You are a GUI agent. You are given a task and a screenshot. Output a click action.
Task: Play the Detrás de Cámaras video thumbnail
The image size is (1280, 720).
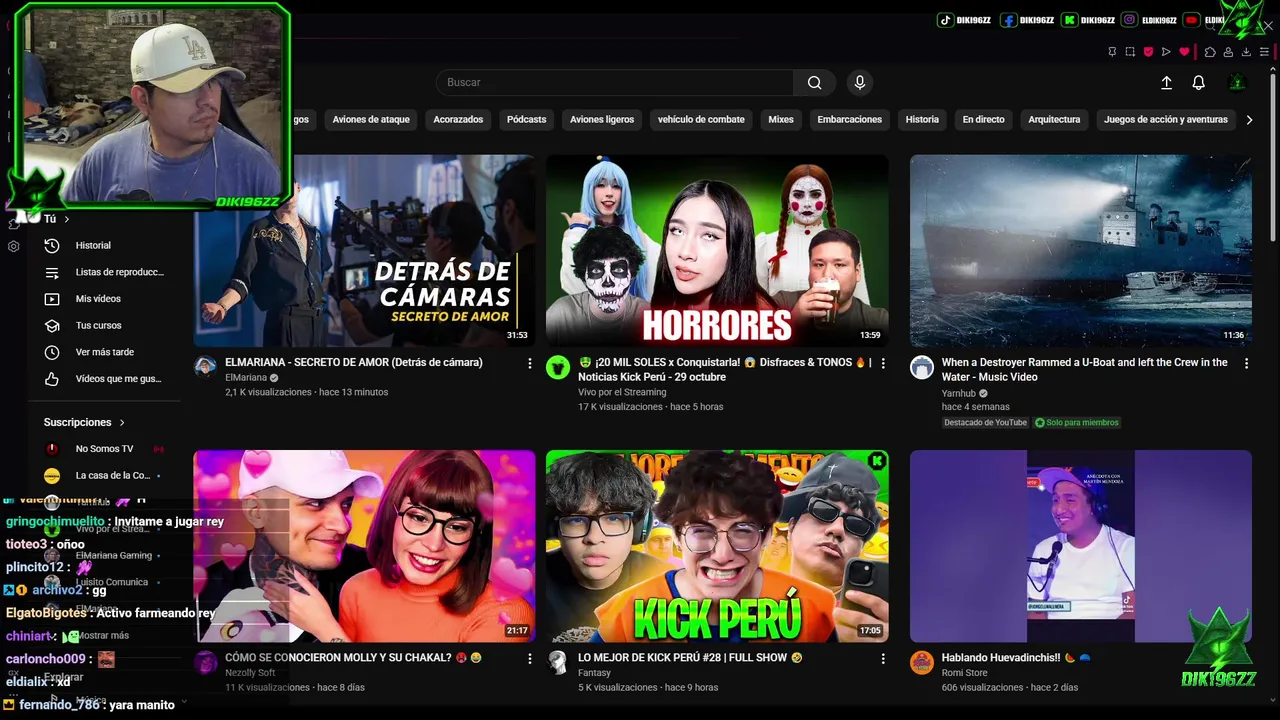(364, 250)
